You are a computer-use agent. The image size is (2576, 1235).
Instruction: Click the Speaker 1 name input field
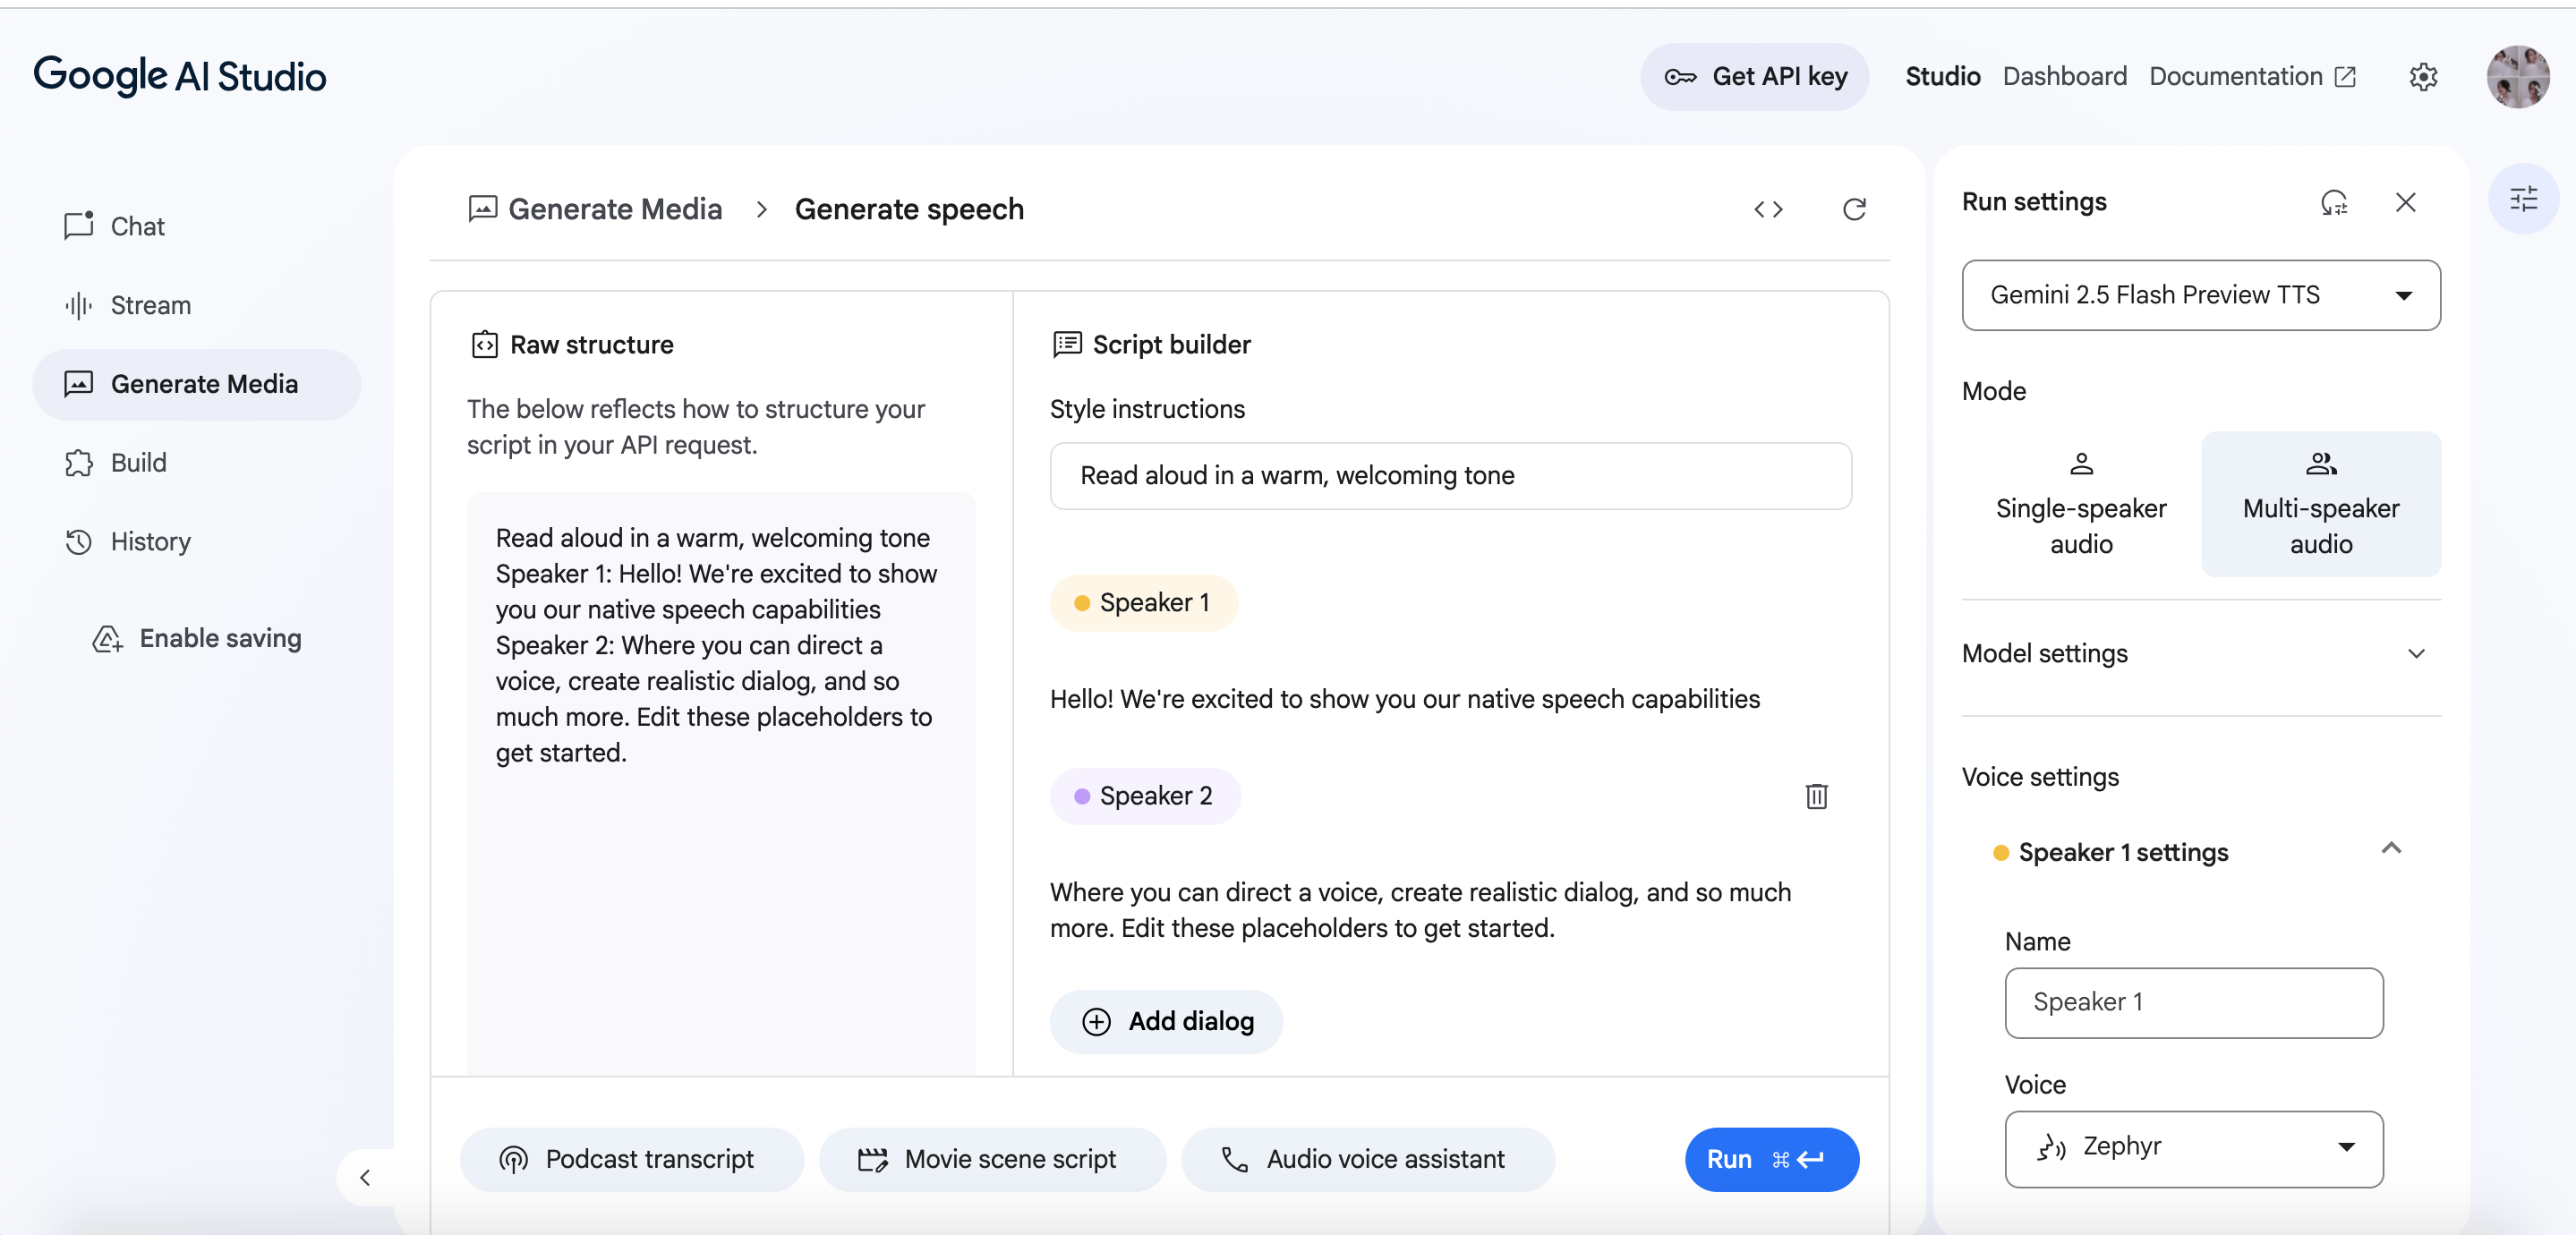coord(2193,1003)
